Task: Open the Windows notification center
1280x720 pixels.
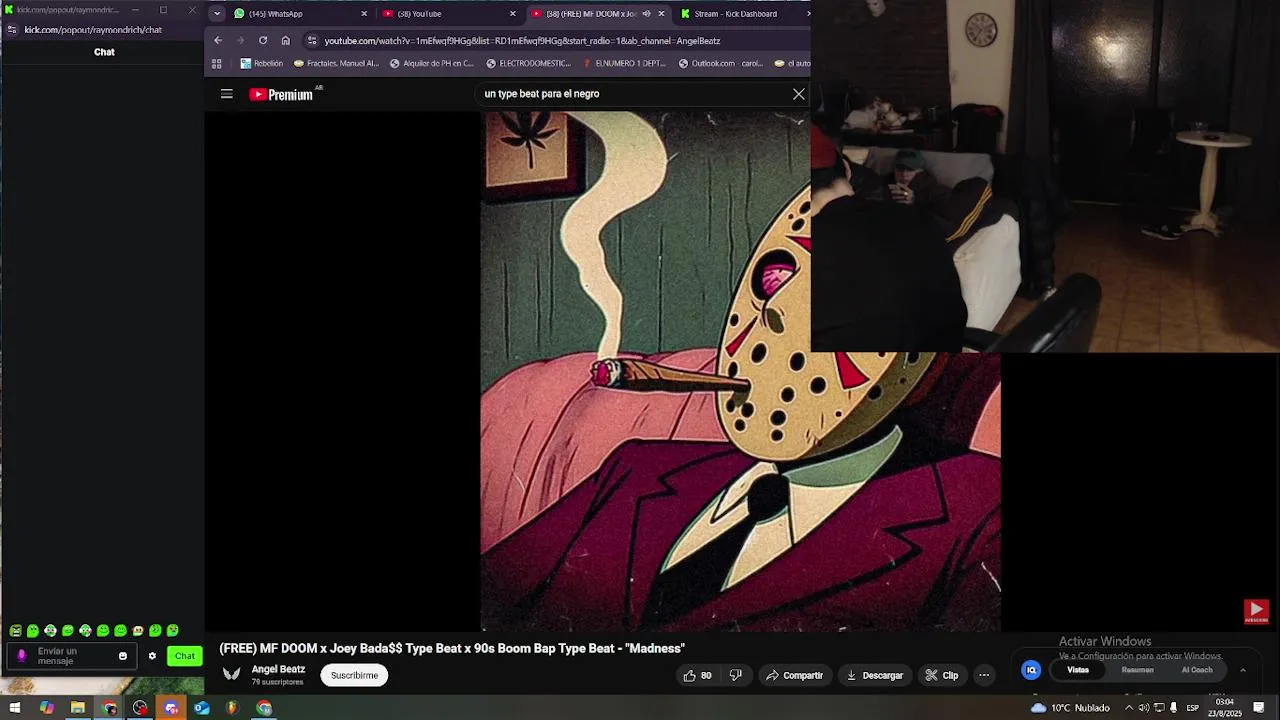Action: click(x=1259, y=708)
